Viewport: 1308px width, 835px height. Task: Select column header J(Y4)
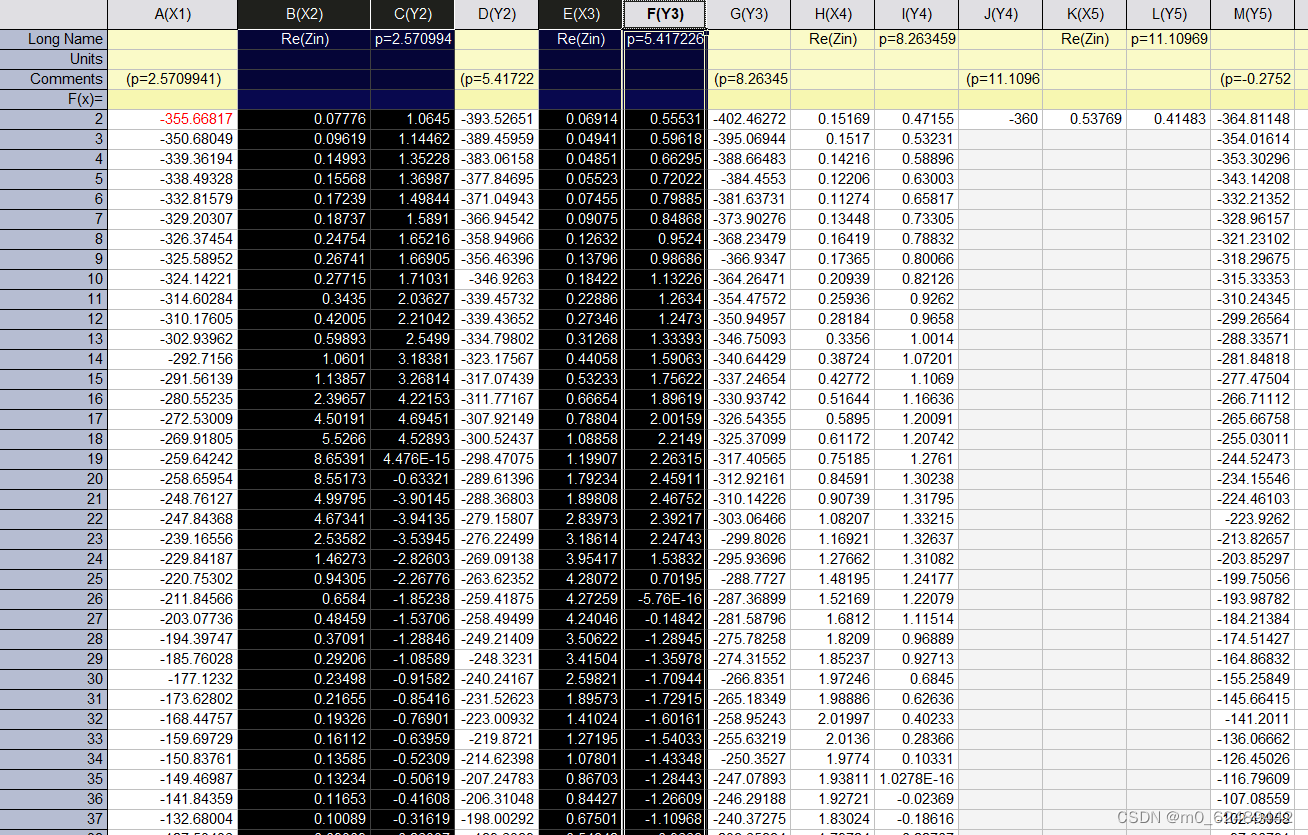click(1000, 14)
